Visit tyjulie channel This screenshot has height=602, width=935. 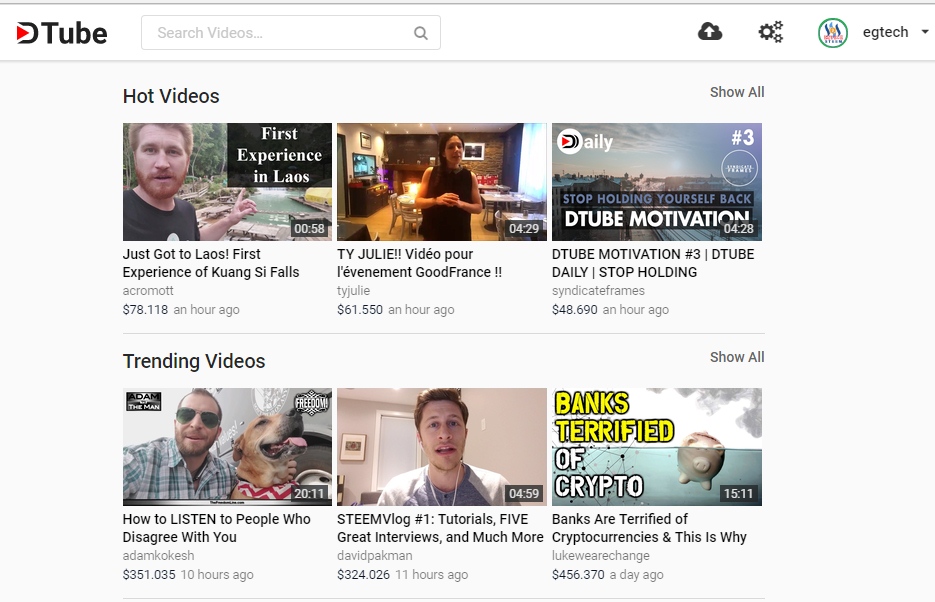[354, 291]
